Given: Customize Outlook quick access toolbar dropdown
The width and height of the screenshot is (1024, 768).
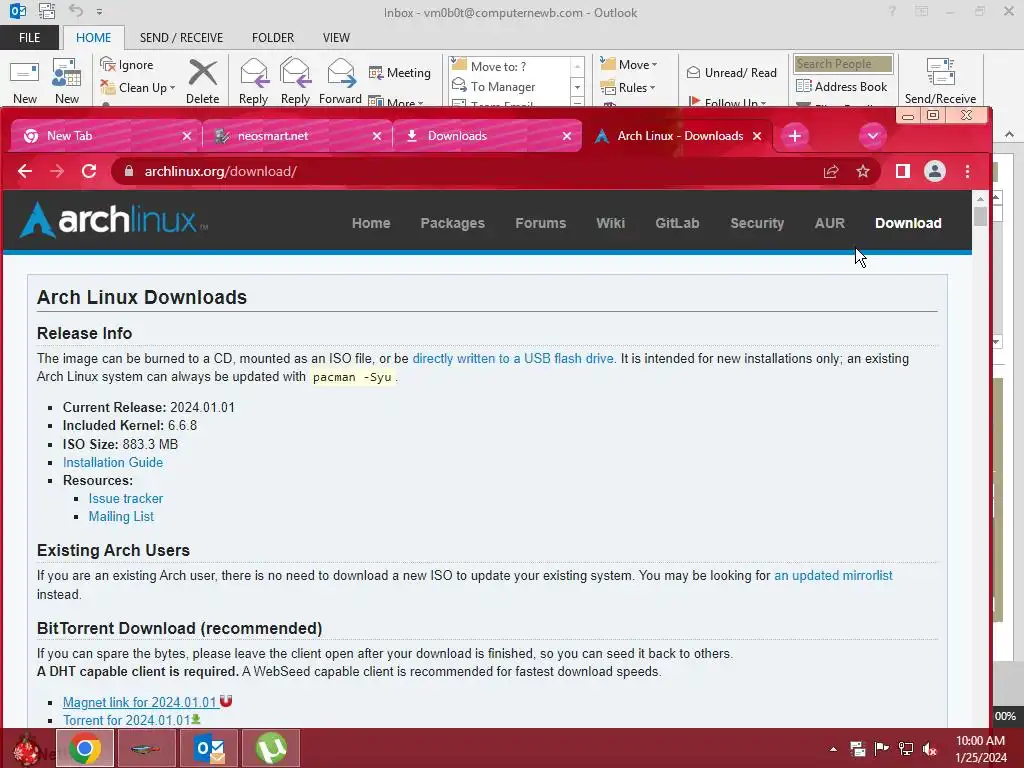Looking at the screenshot, I should click(99, 11).
